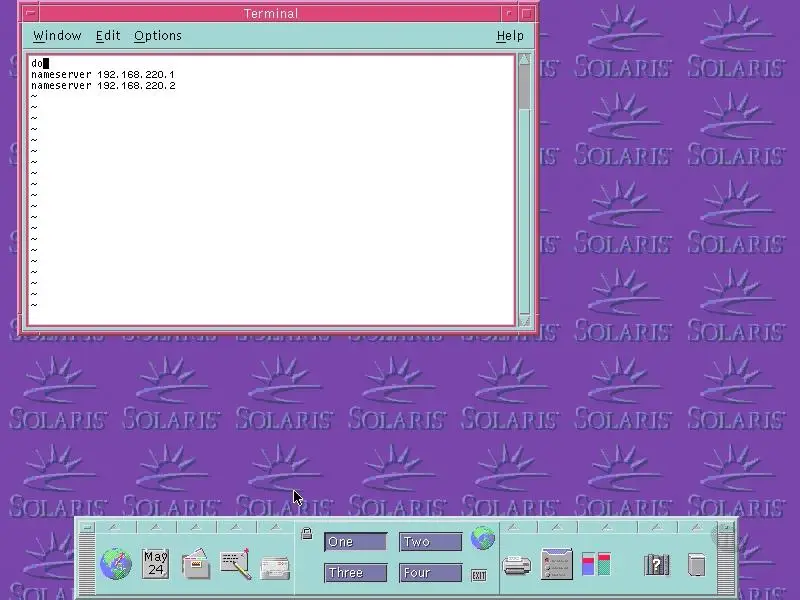Screen dimensions: 800x600
Task: Expand the subpanel arrow above the Help icon
Action: point(657,527)
